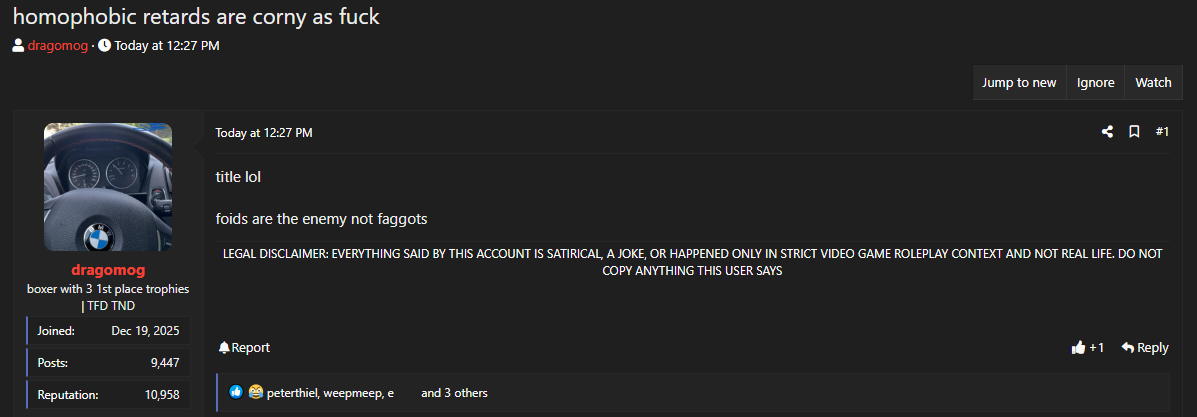Click the share icon on post #1
1197x417 pixels.
point(1107,132)
